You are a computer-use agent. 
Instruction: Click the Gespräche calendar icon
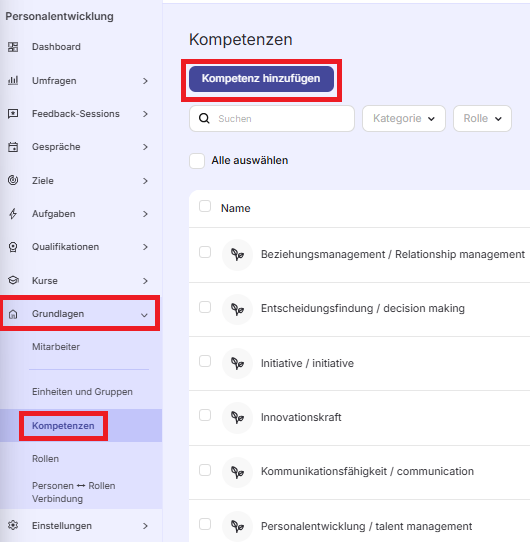(13, 147)
